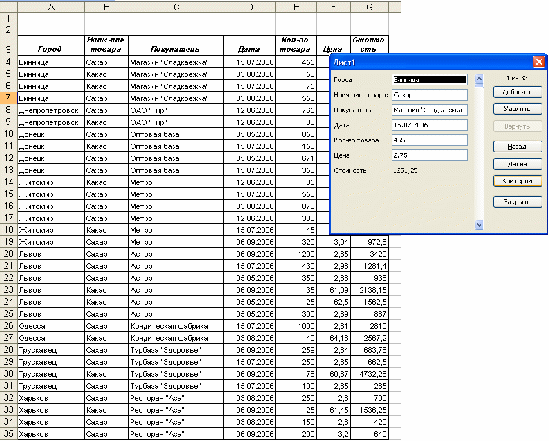The height and width of the screenshot is (441, 549).
Task: Click Днепропетровск cell in row 8
Action: coord(51,110)
